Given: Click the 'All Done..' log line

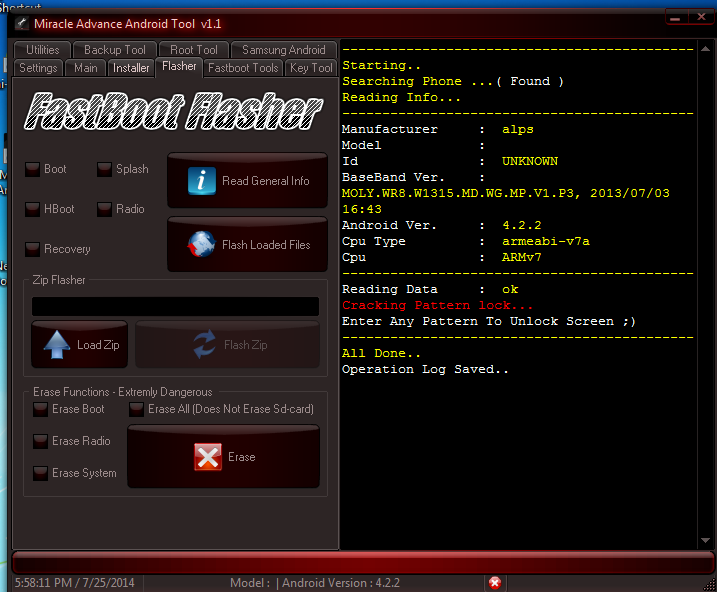Looking at the screenshot, I should 381,353.
